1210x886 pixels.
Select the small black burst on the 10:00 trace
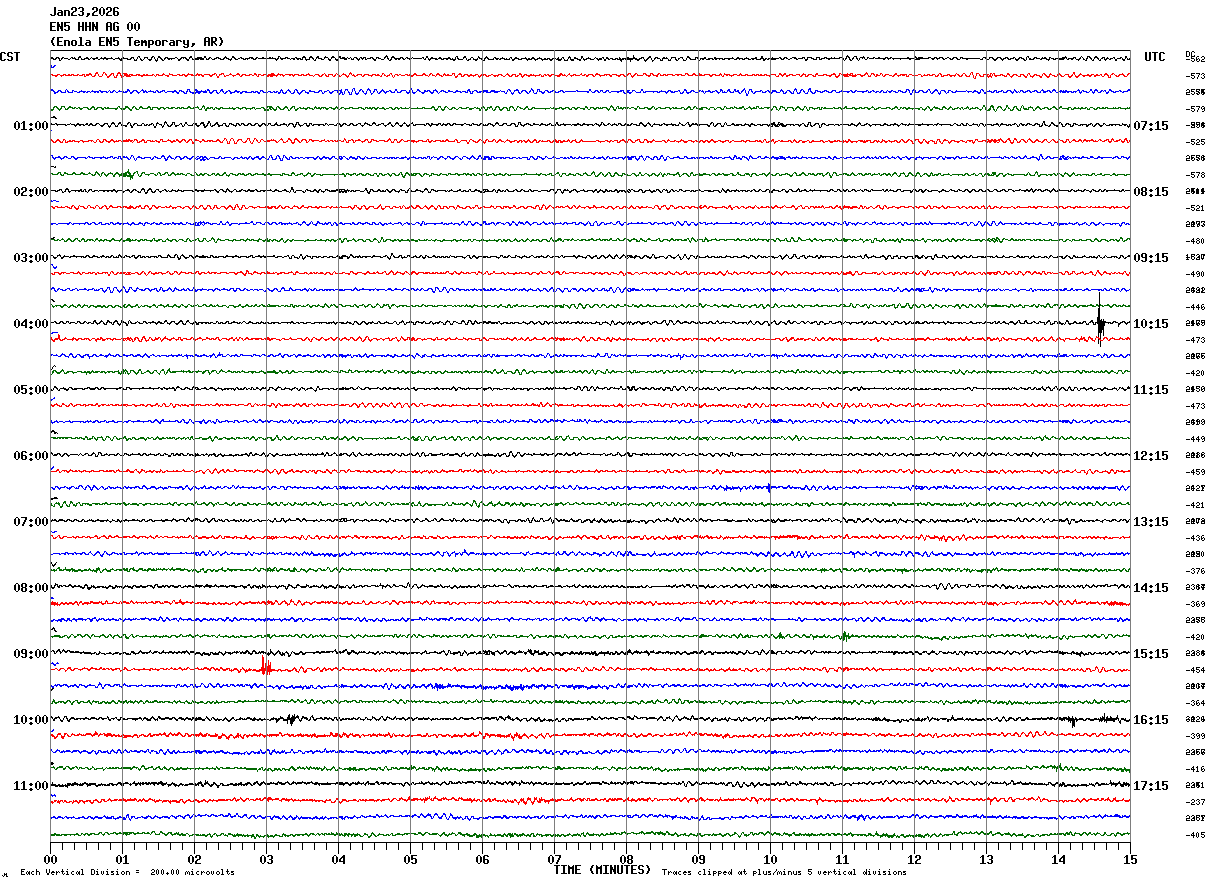click(x=291, y=719)
